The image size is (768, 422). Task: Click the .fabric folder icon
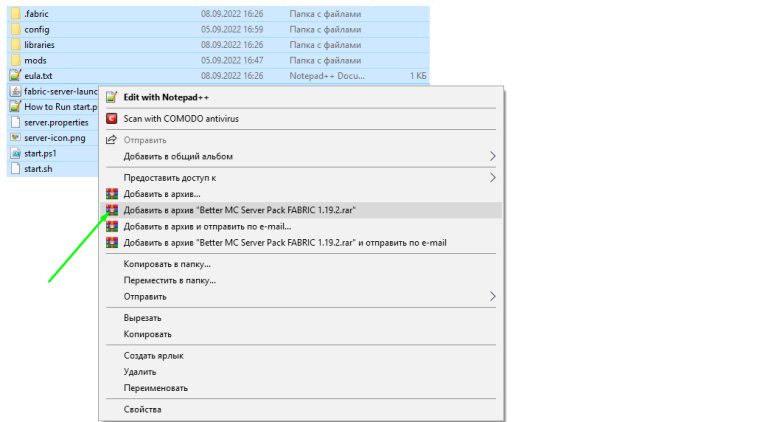pos(15,14)
